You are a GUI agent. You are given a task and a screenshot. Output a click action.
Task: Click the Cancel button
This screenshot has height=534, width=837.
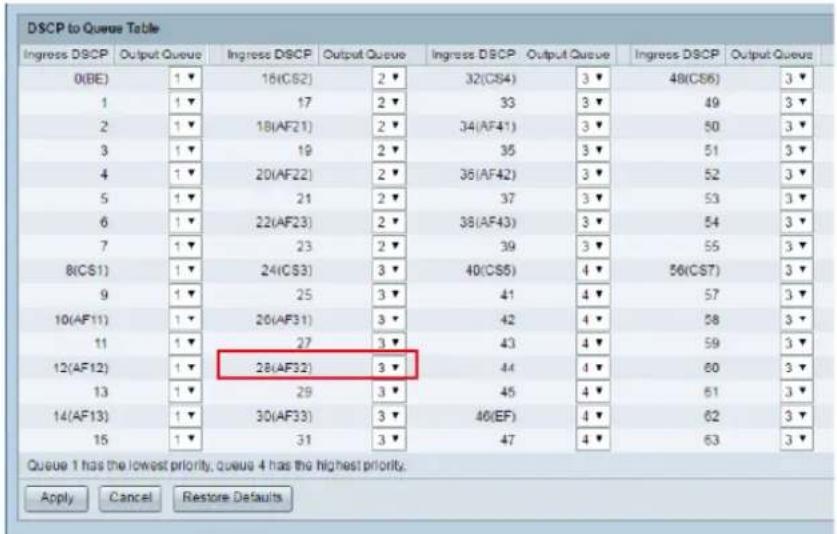(130, 498)
